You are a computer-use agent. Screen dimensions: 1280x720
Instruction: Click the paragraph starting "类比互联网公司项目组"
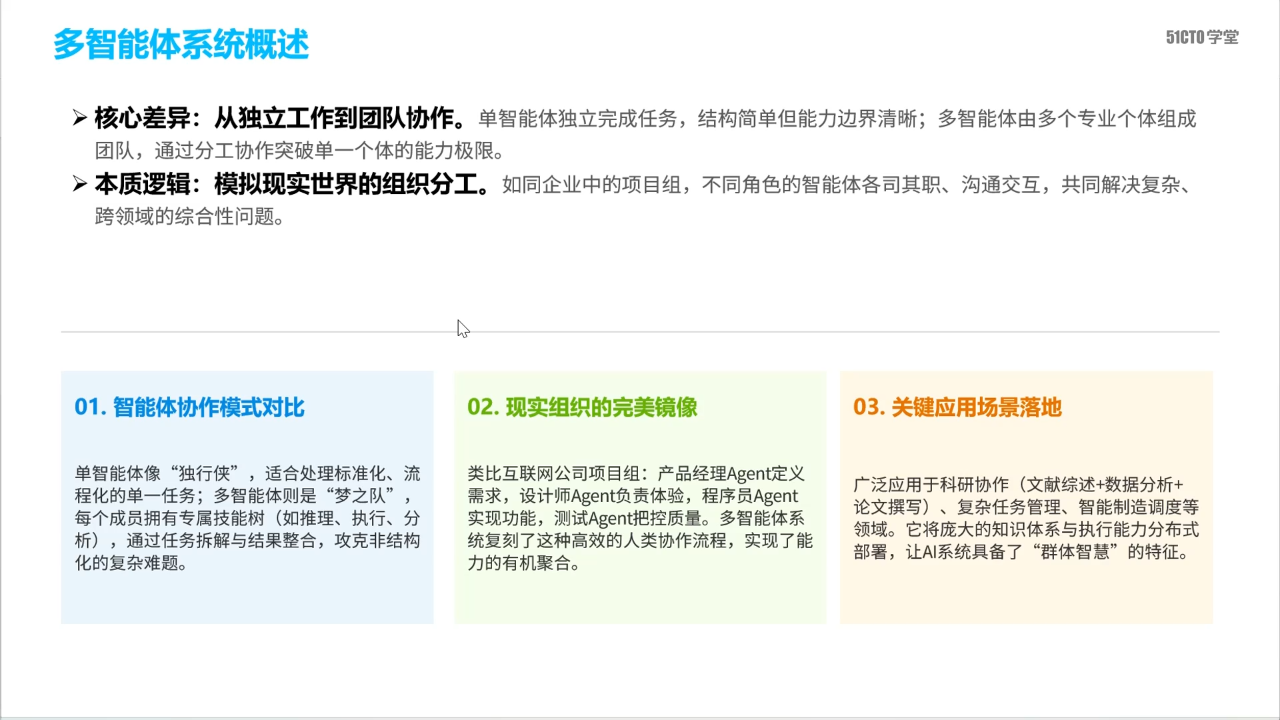(x=640, y=518)
